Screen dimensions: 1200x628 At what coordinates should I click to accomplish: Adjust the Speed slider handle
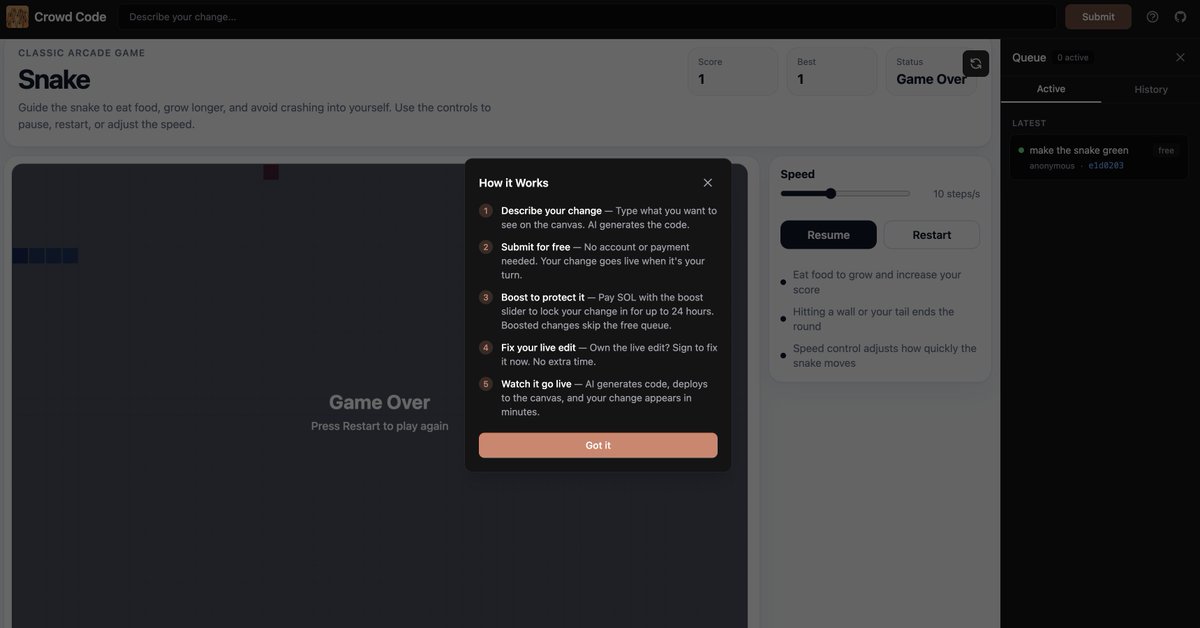coord(831,193)
